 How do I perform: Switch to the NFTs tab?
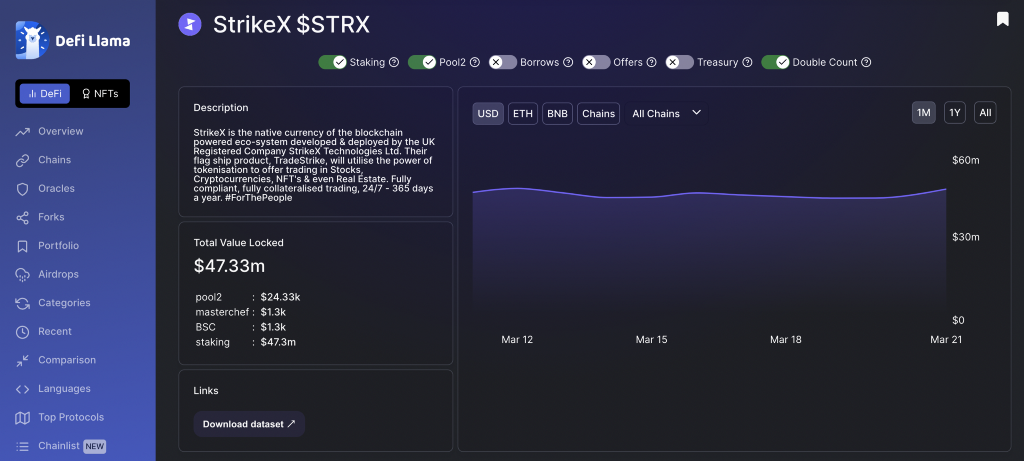pyautogui.click(x=100, y=93)
